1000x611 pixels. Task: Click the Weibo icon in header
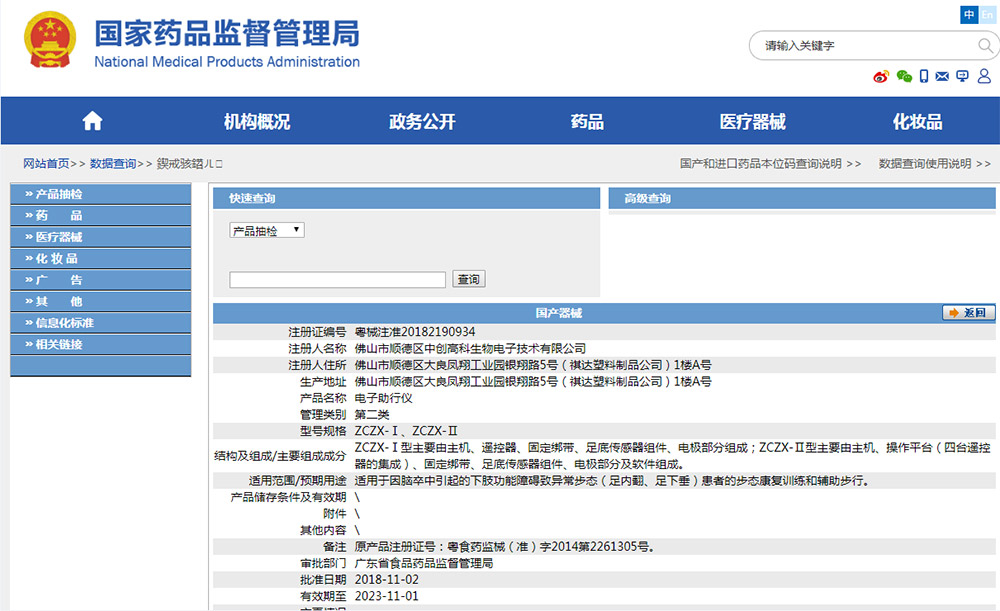click(x=881, y=77)
